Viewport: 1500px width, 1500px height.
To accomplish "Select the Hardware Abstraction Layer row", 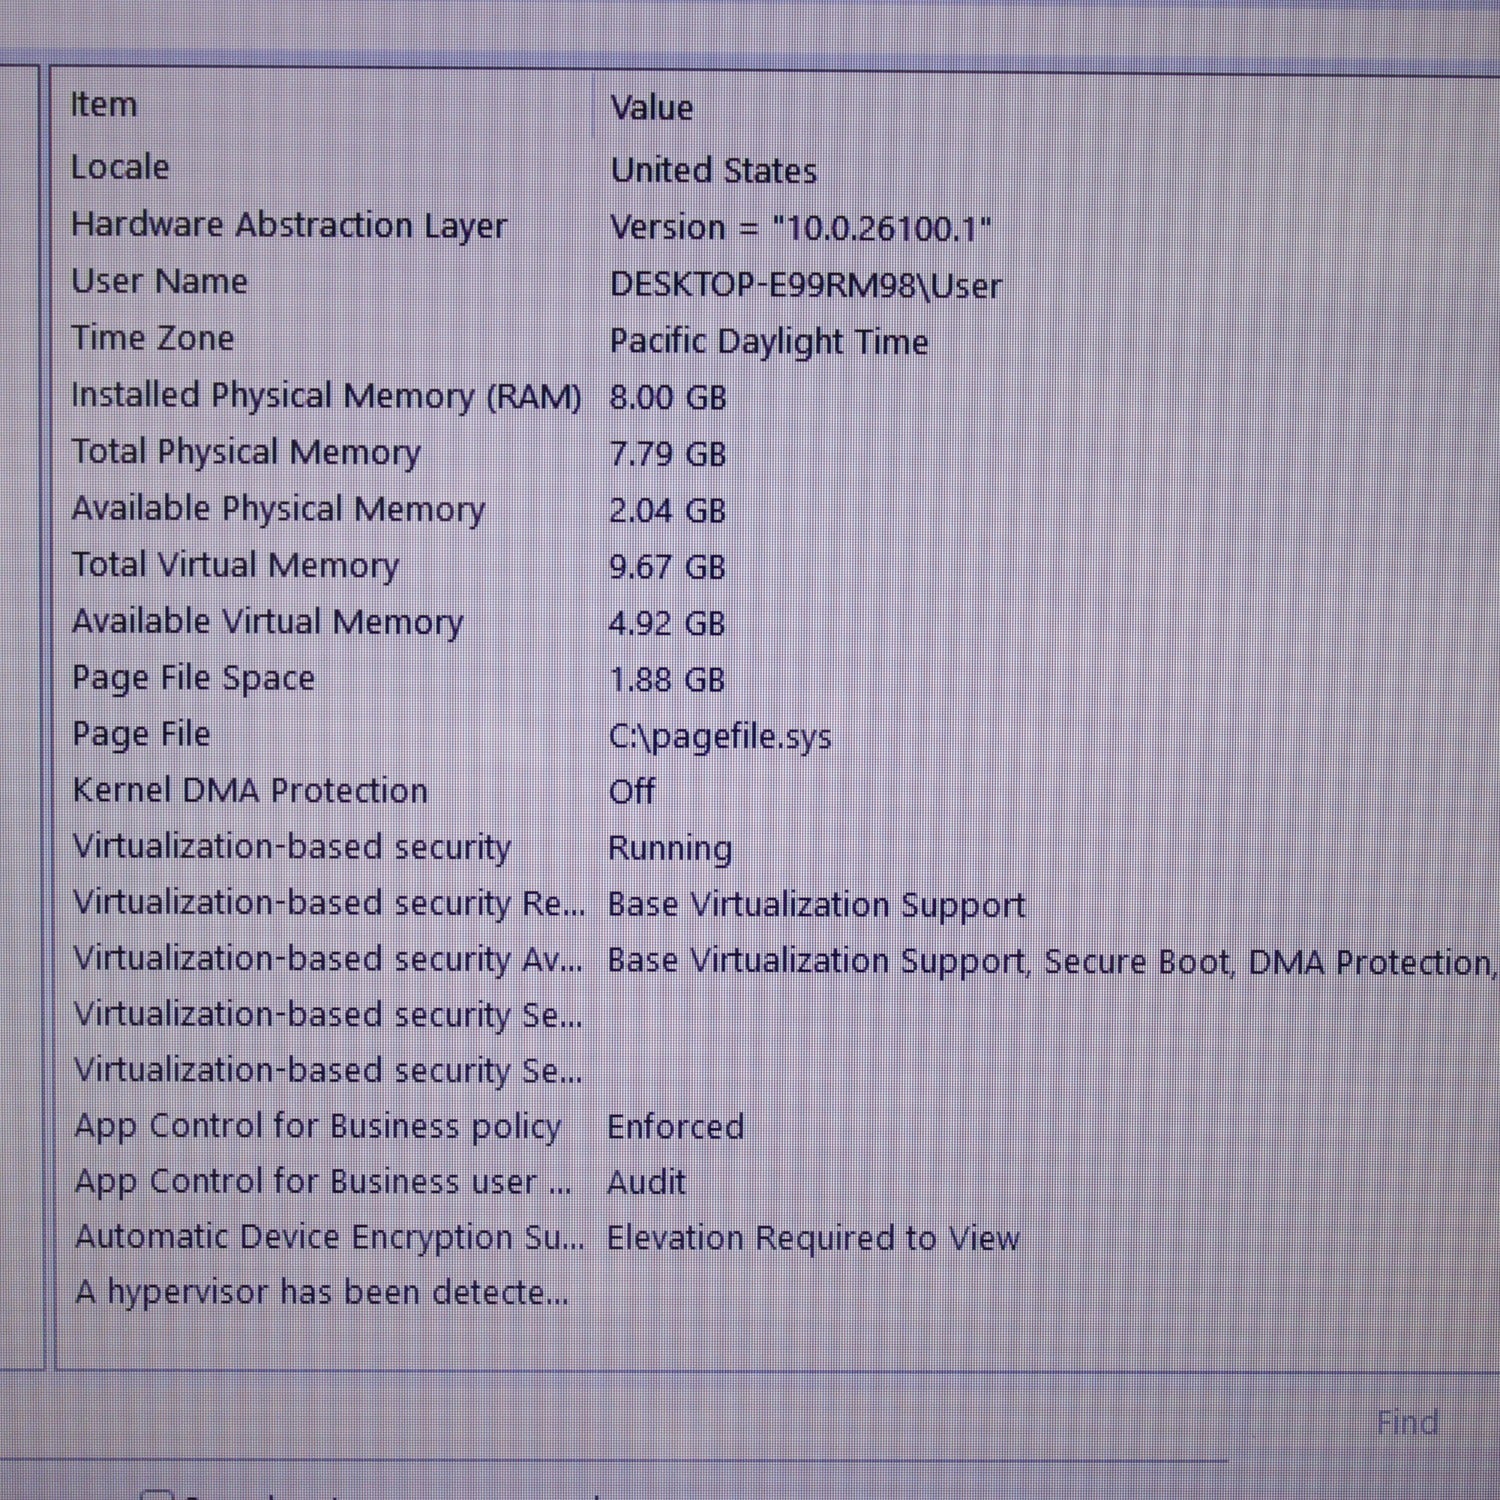I will coord(288,225).
